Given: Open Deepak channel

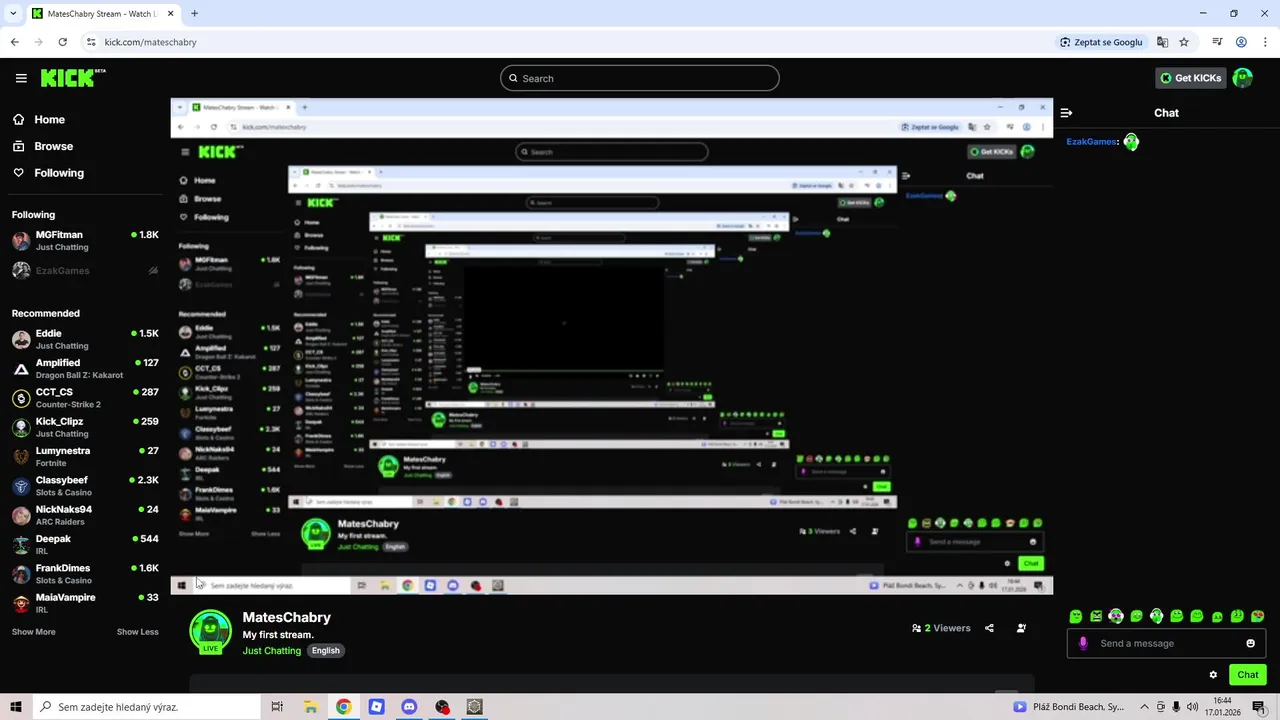Looking at the screenshot, I should pos(85,545).
